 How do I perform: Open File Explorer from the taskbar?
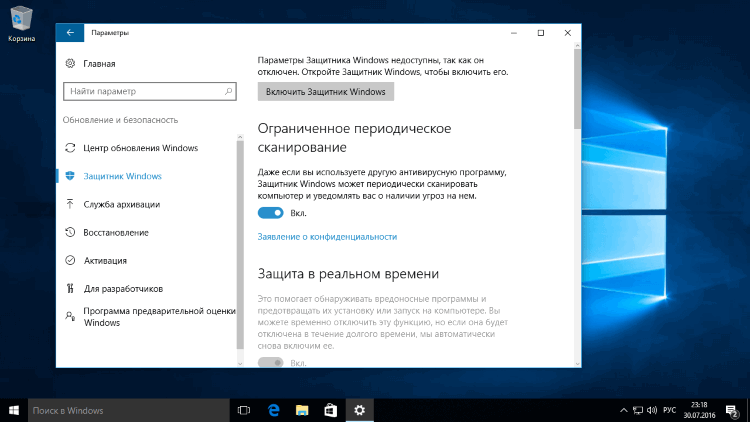(x=302, y=411)
